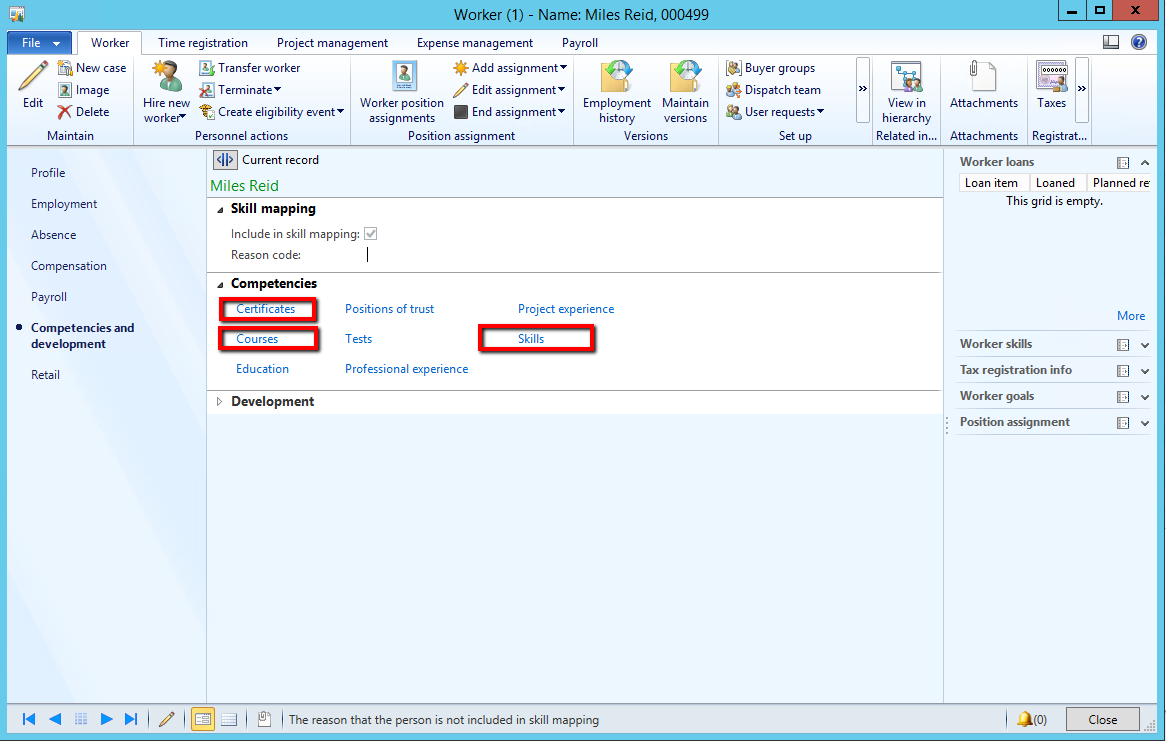Go to next record arrow in status bar
The height and width of the screenshot is (741, 1166).
pyautogui.click(x=107, y=719)
